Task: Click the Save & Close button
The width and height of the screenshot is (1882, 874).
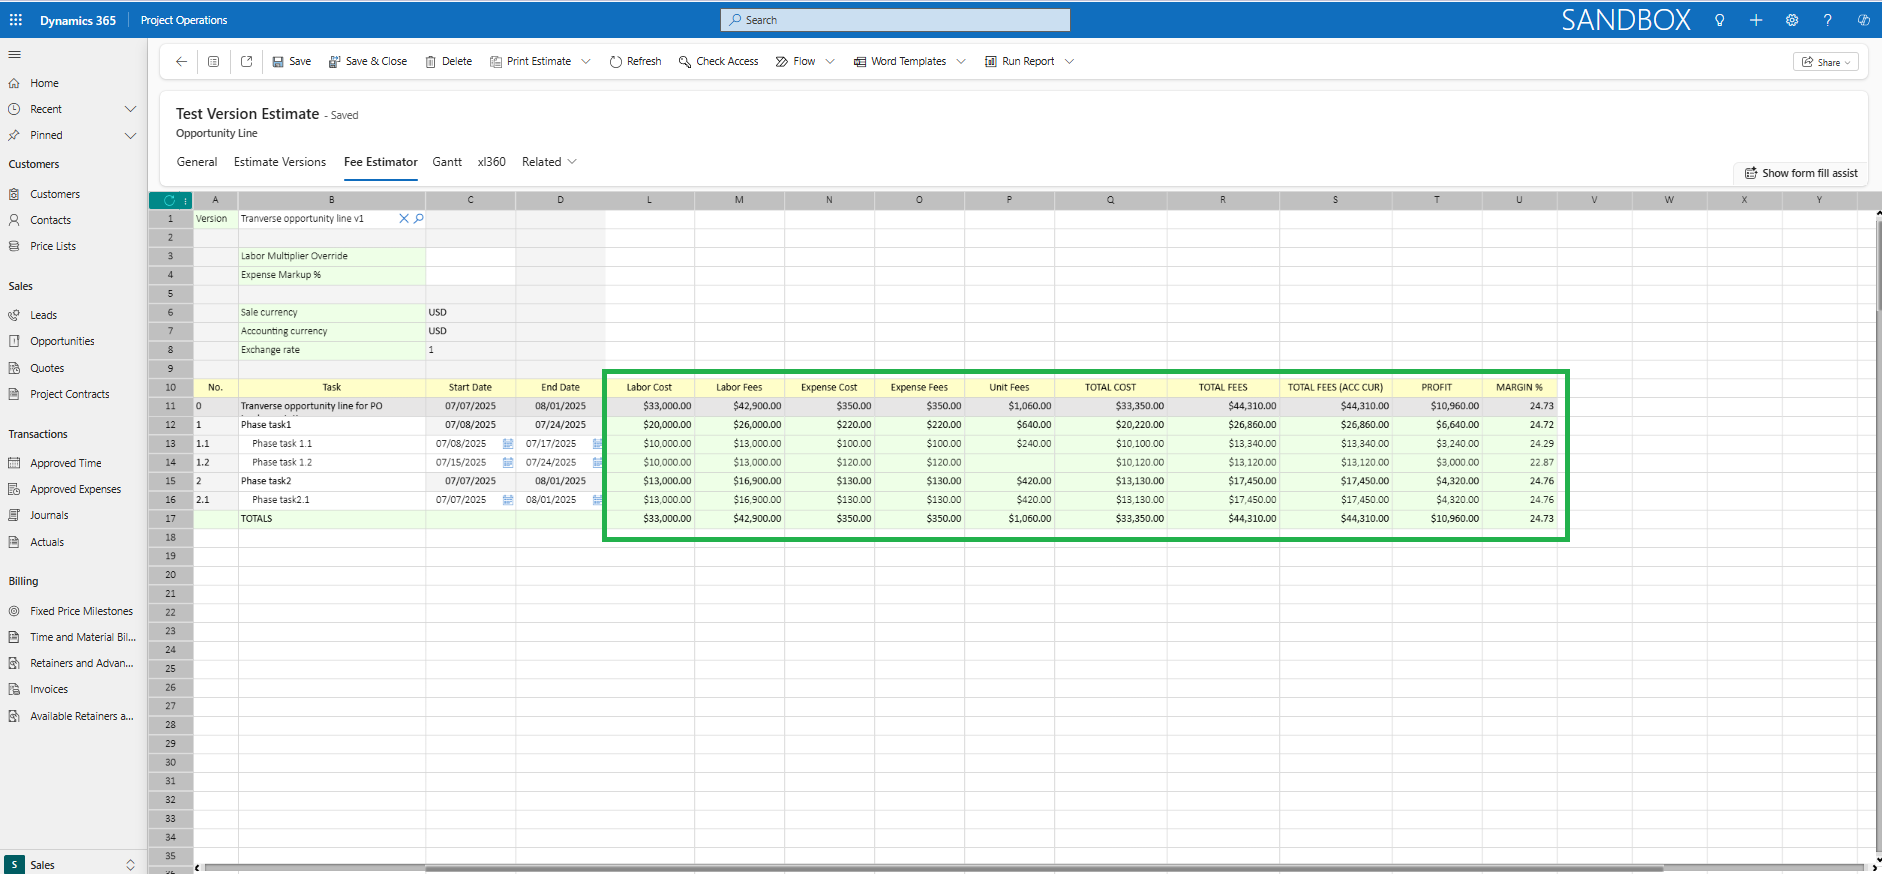Action: (x=368, y=62)
